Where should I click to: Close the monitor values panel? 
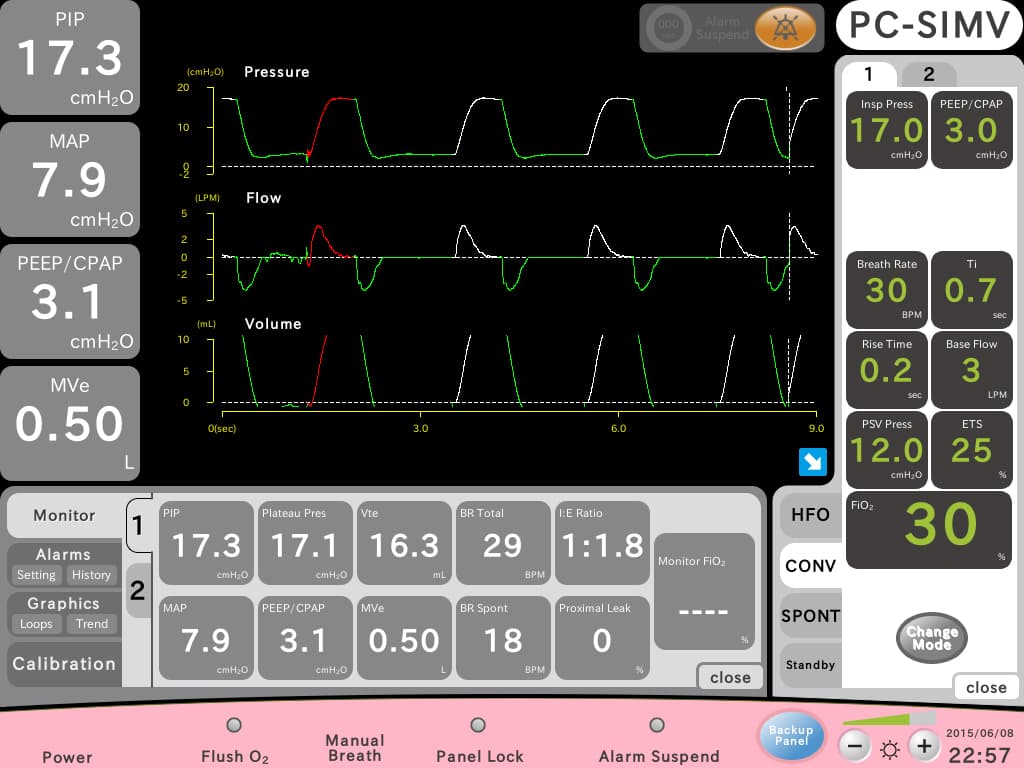730,677
